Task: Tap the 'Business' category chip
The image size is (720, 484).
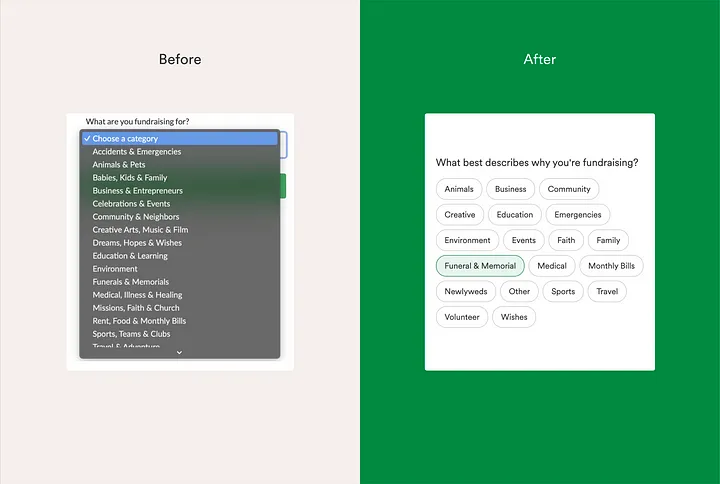Action: point(510,189)
